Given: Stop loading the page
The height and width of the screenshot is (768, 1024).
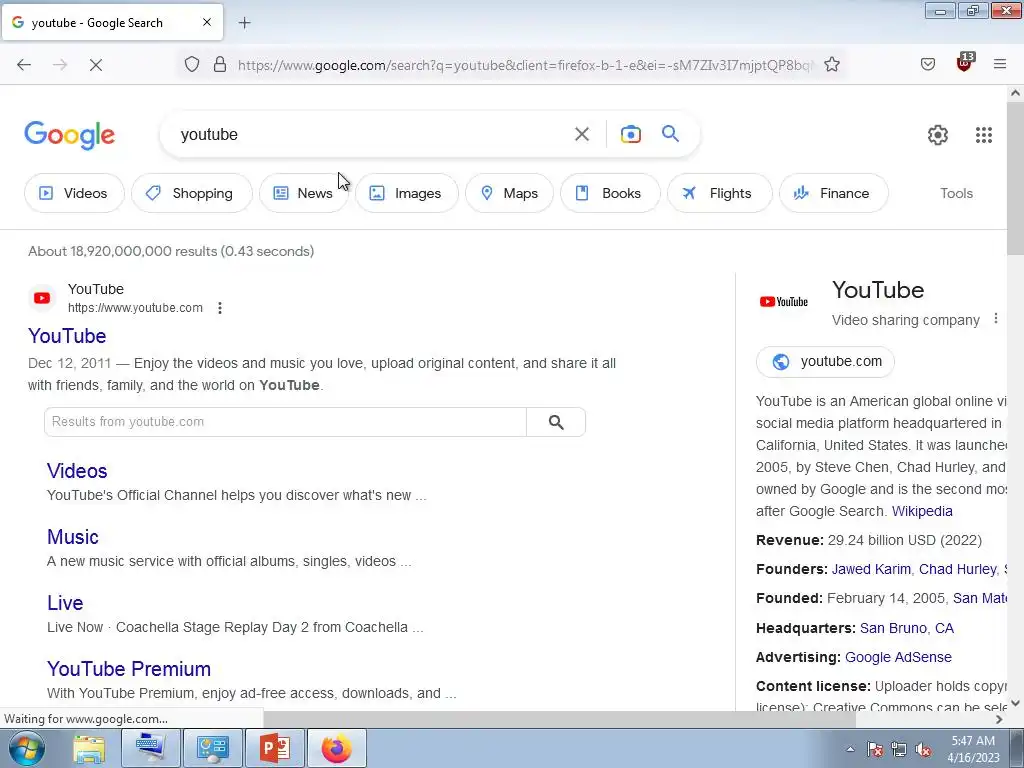Looking at the screenshot, I should 95,64.
